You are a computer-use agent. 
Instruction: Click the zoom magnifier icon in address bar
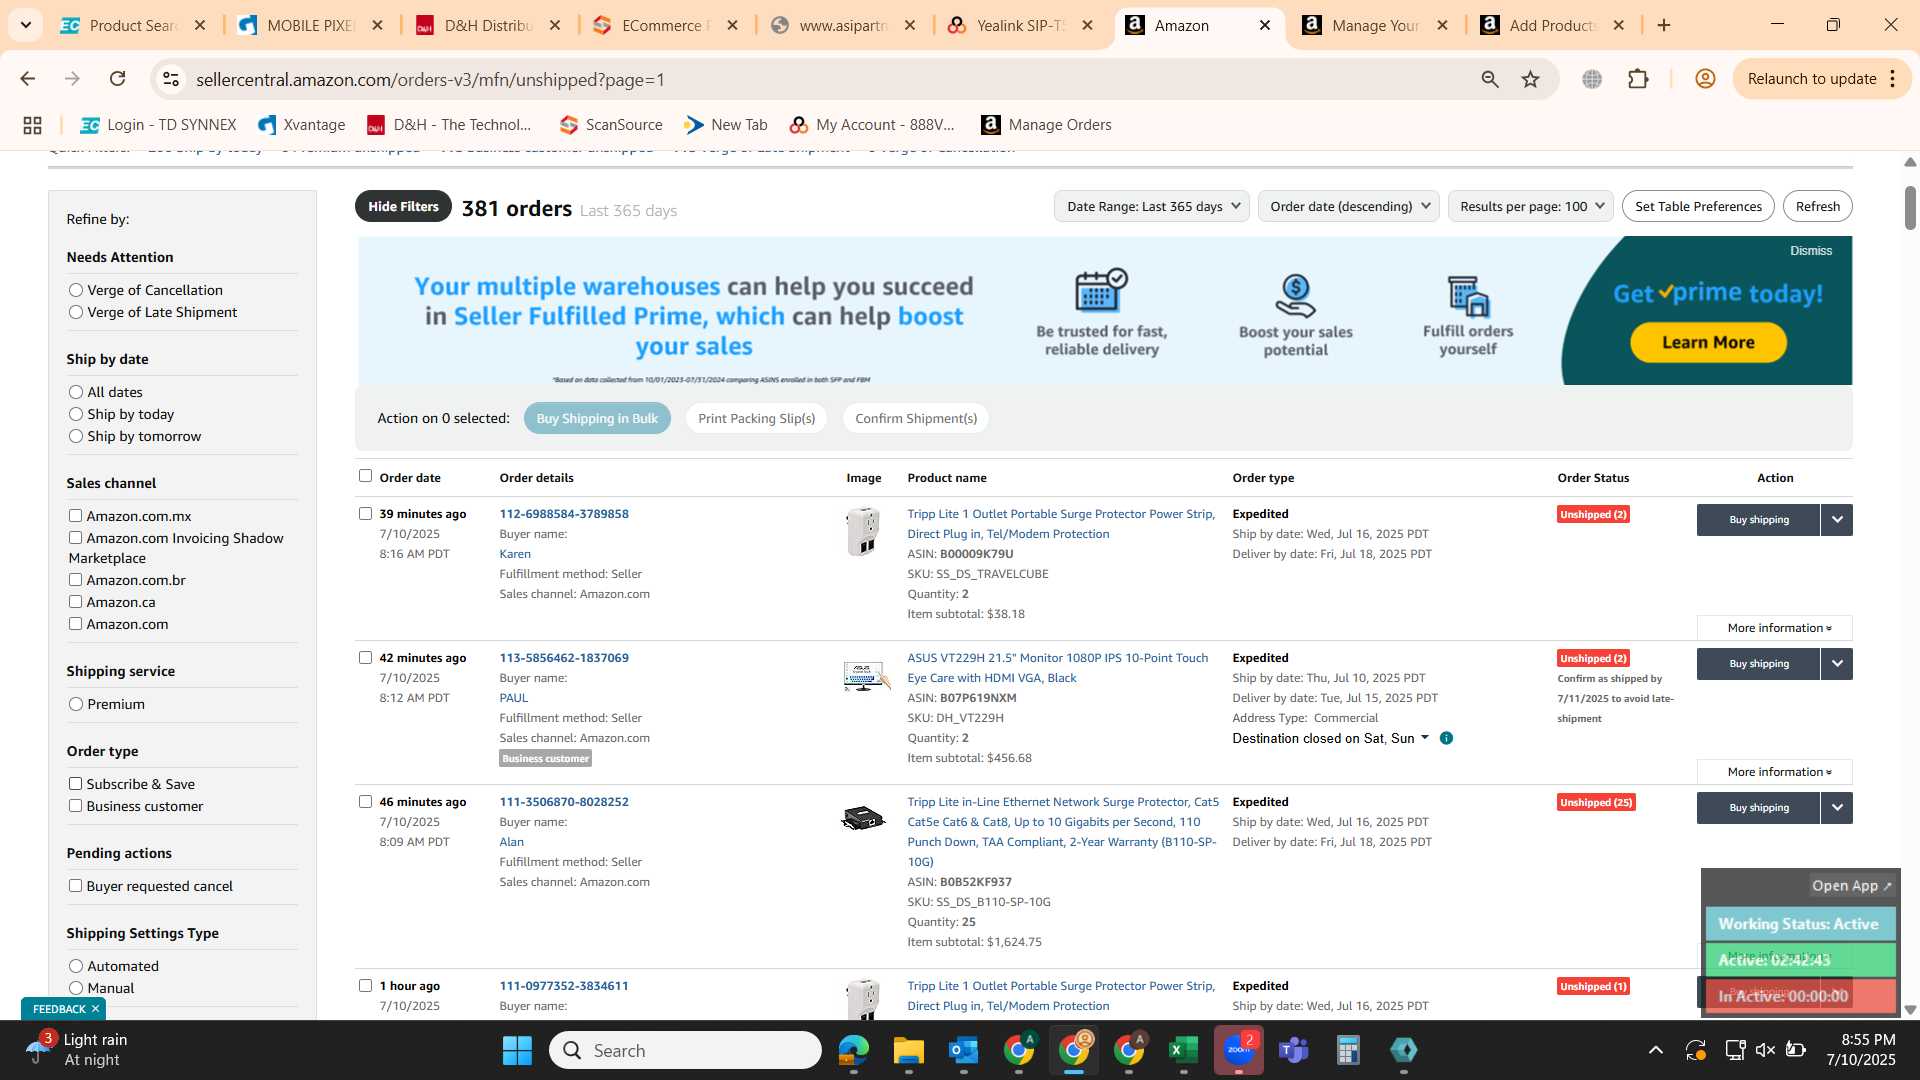click(x=1490, y=79)
